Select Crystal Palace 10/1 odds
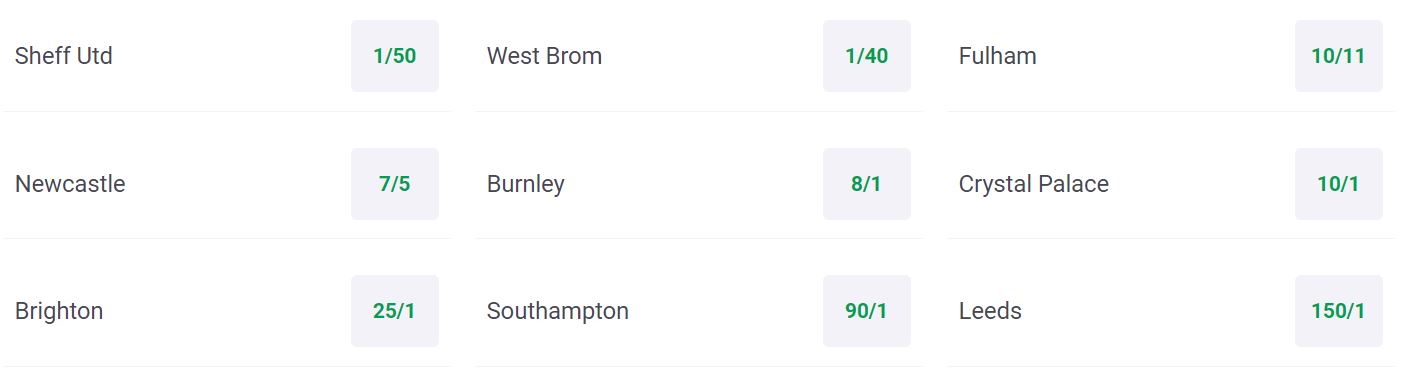1401x387 pixels. pos(1339,184)
